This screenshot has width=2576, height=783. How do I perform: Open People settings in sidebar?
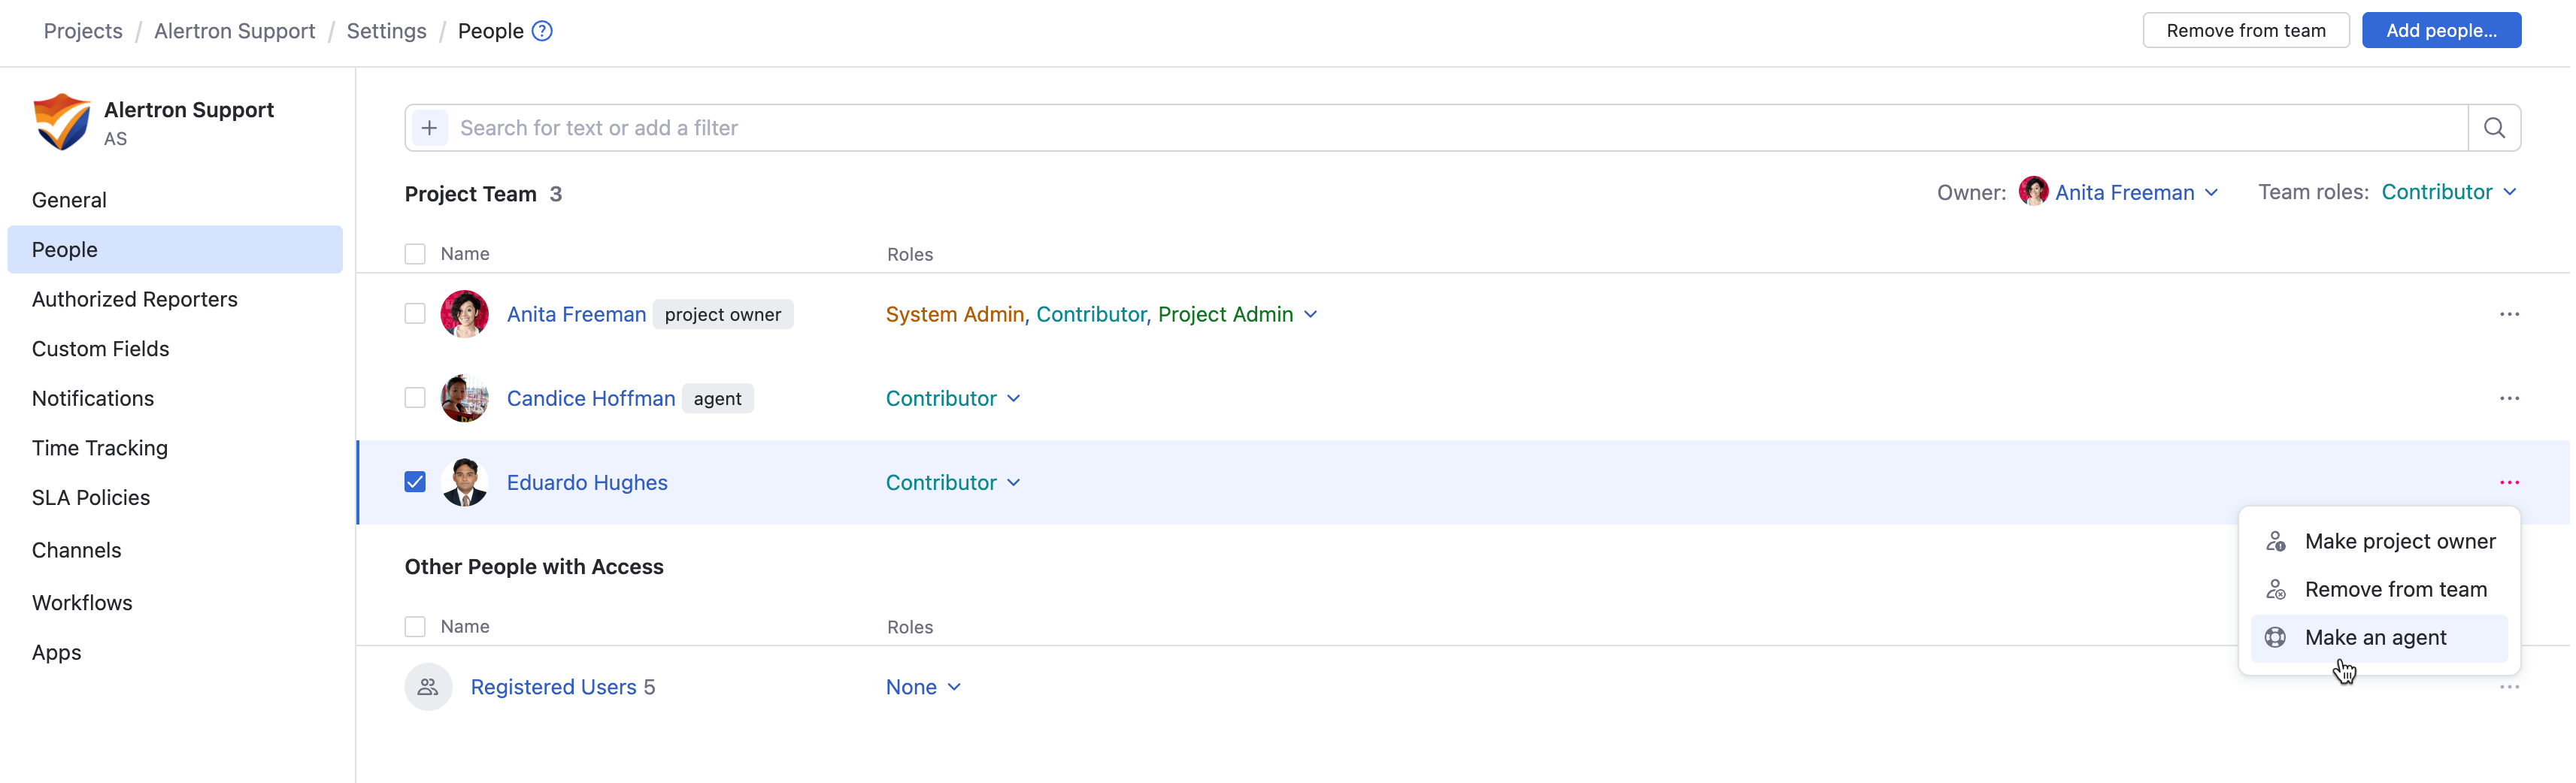pos(175,249)
